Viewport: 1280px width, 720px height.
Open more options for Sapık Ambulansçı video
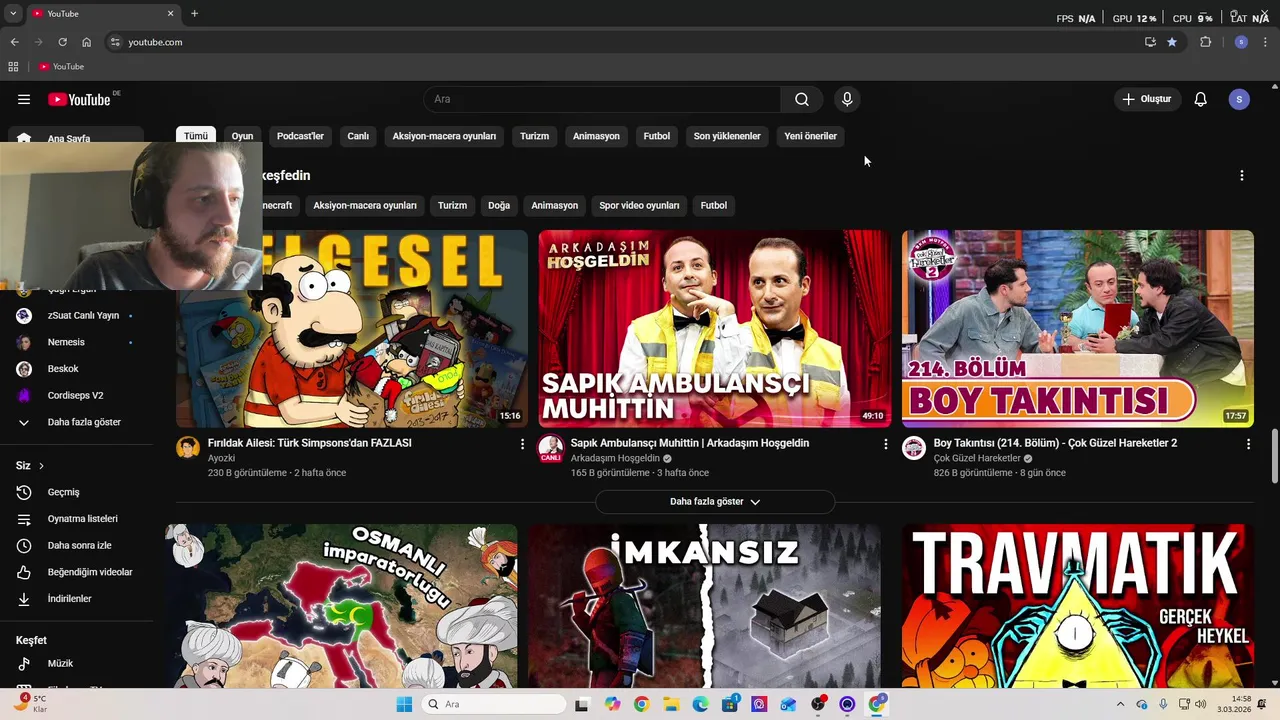[x=885, y=444]
